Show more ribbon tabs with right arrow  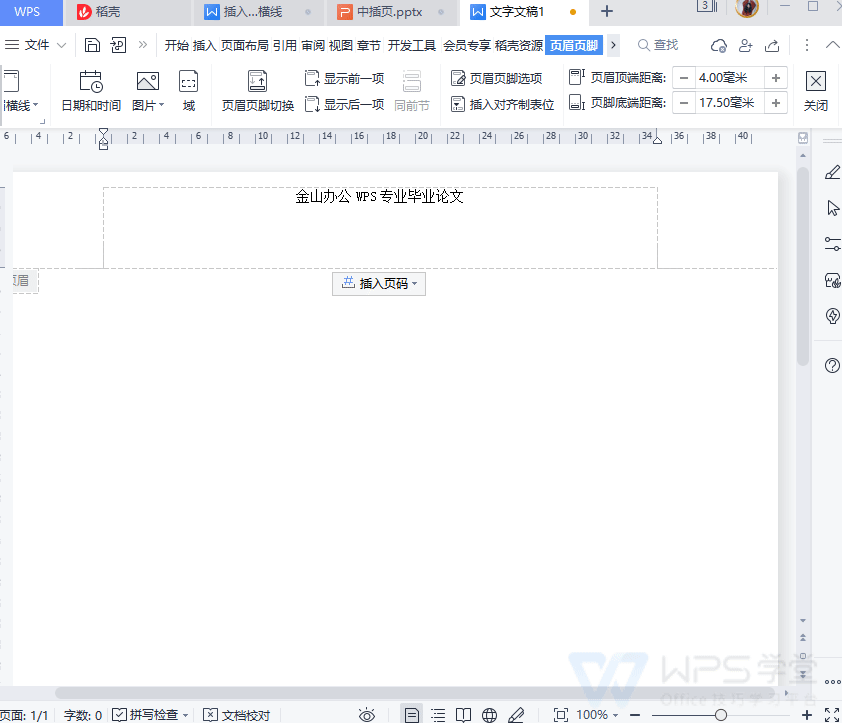point(613,45)
